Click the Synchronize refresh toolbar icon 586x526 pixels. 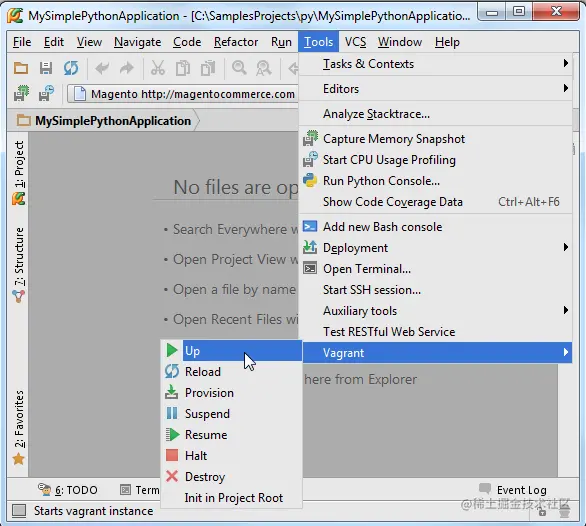point(71,68)
